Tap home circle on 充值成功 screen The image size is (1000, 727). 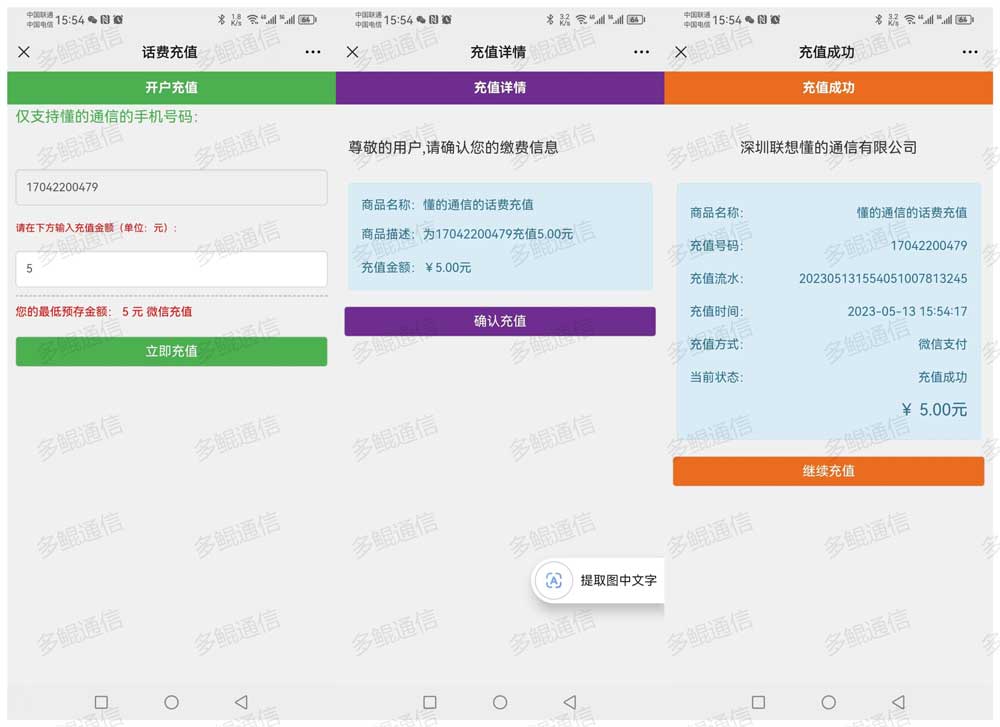pyautogui.click(x=828, y=702)
